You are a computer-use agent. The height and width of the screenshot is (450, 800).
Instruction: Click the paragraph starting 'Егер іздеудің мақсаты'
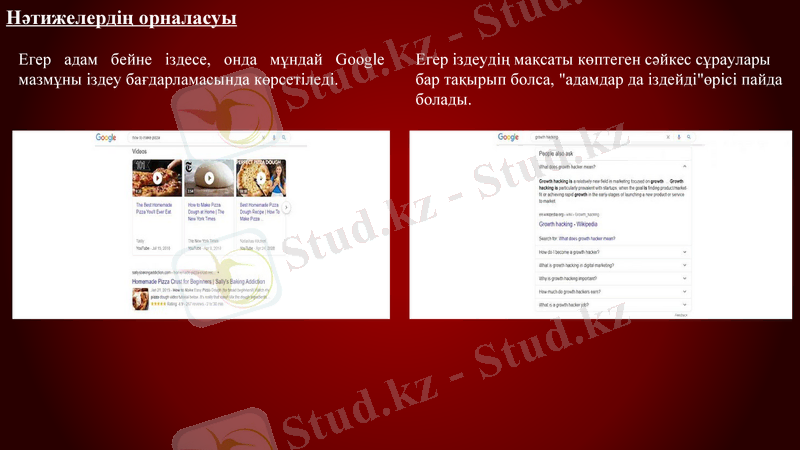click(598, 80)
